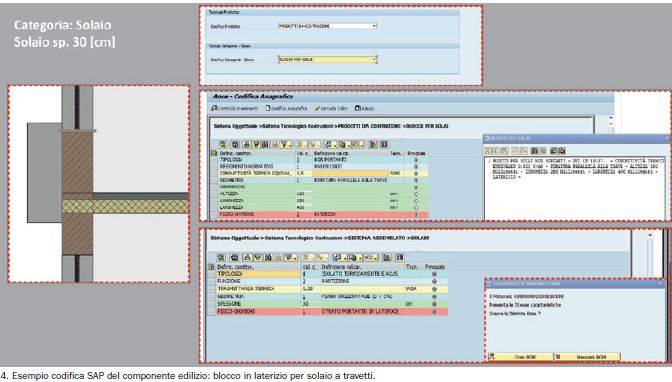Sort ascending in the BLOCCO PER SOLAI grid
This screenshot has width=672, height=382.
point(246,144)
